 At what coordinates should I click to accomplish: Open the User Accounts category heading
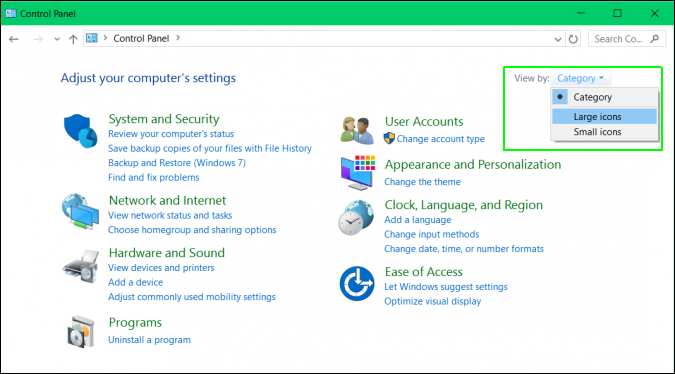tap(424, 121)
